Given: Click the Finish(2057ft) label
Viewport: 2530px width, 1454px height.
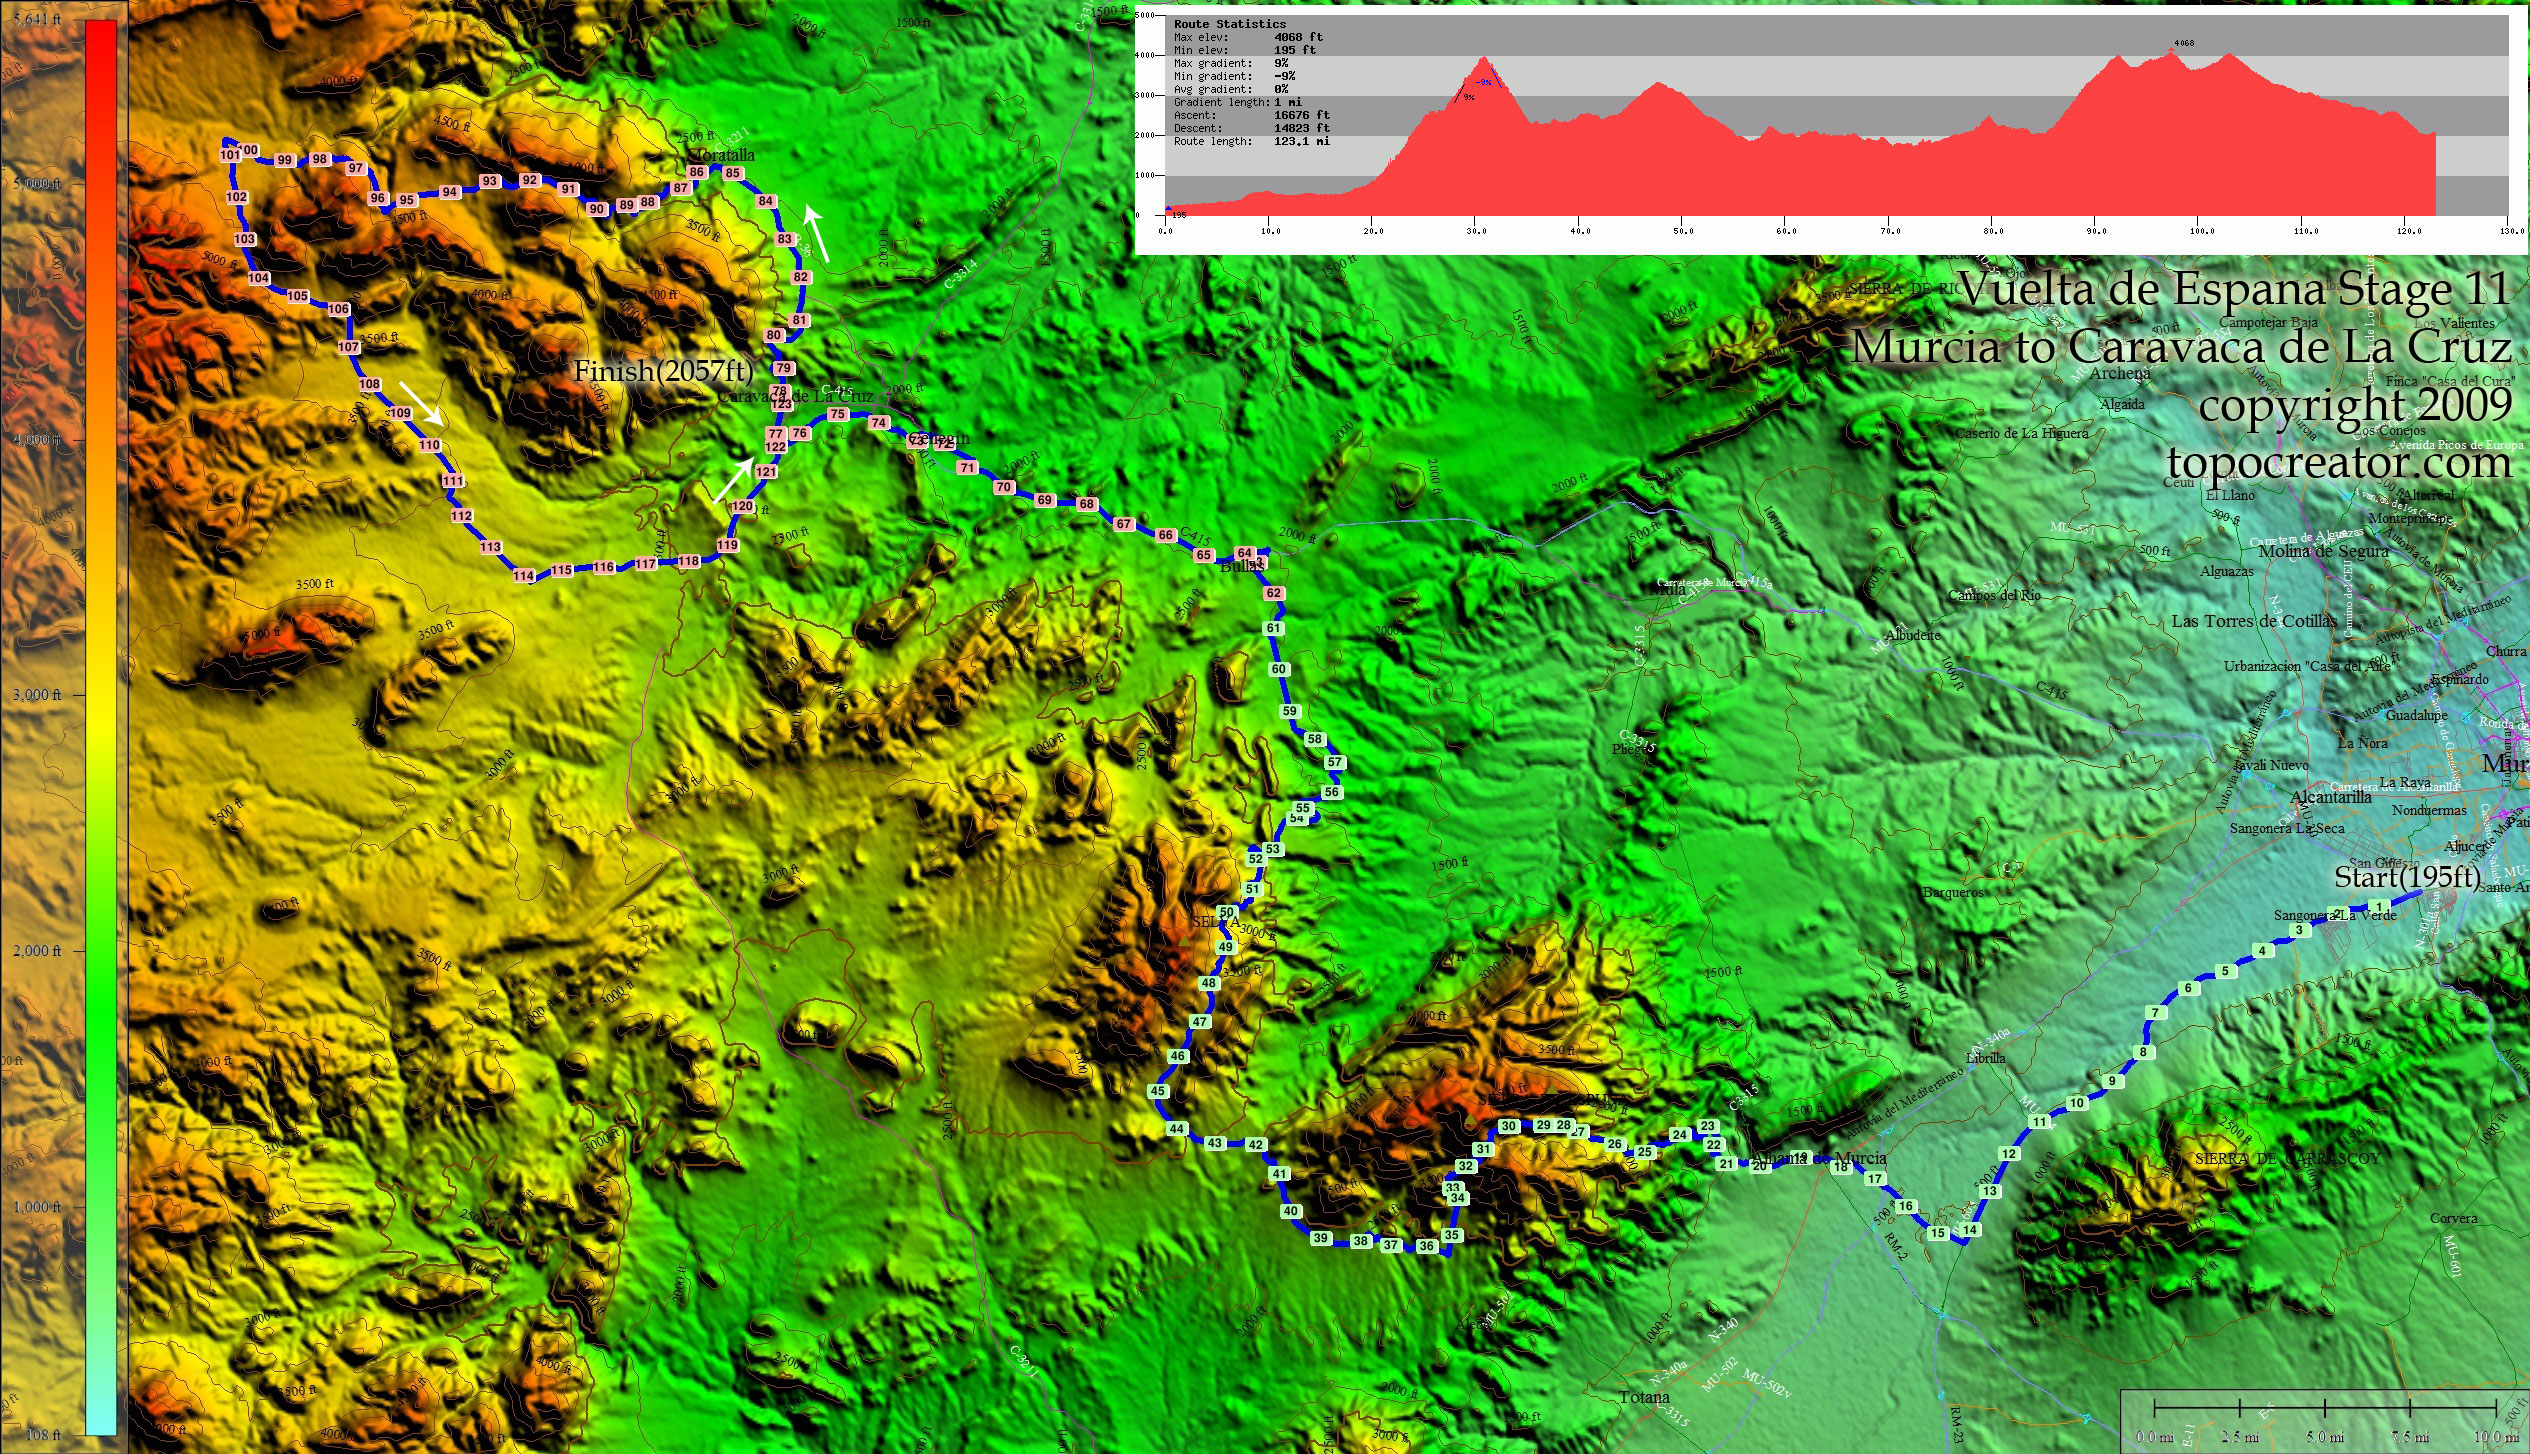Looking at the screenshot, I should (x=663, y=371).
